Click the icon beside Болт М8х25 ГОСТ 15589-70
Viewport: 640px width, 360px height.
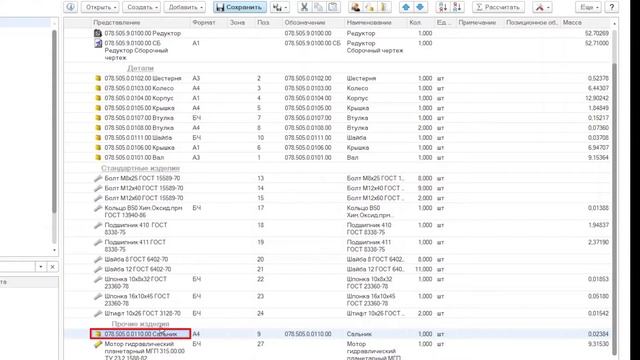click(x=98, y=178)
